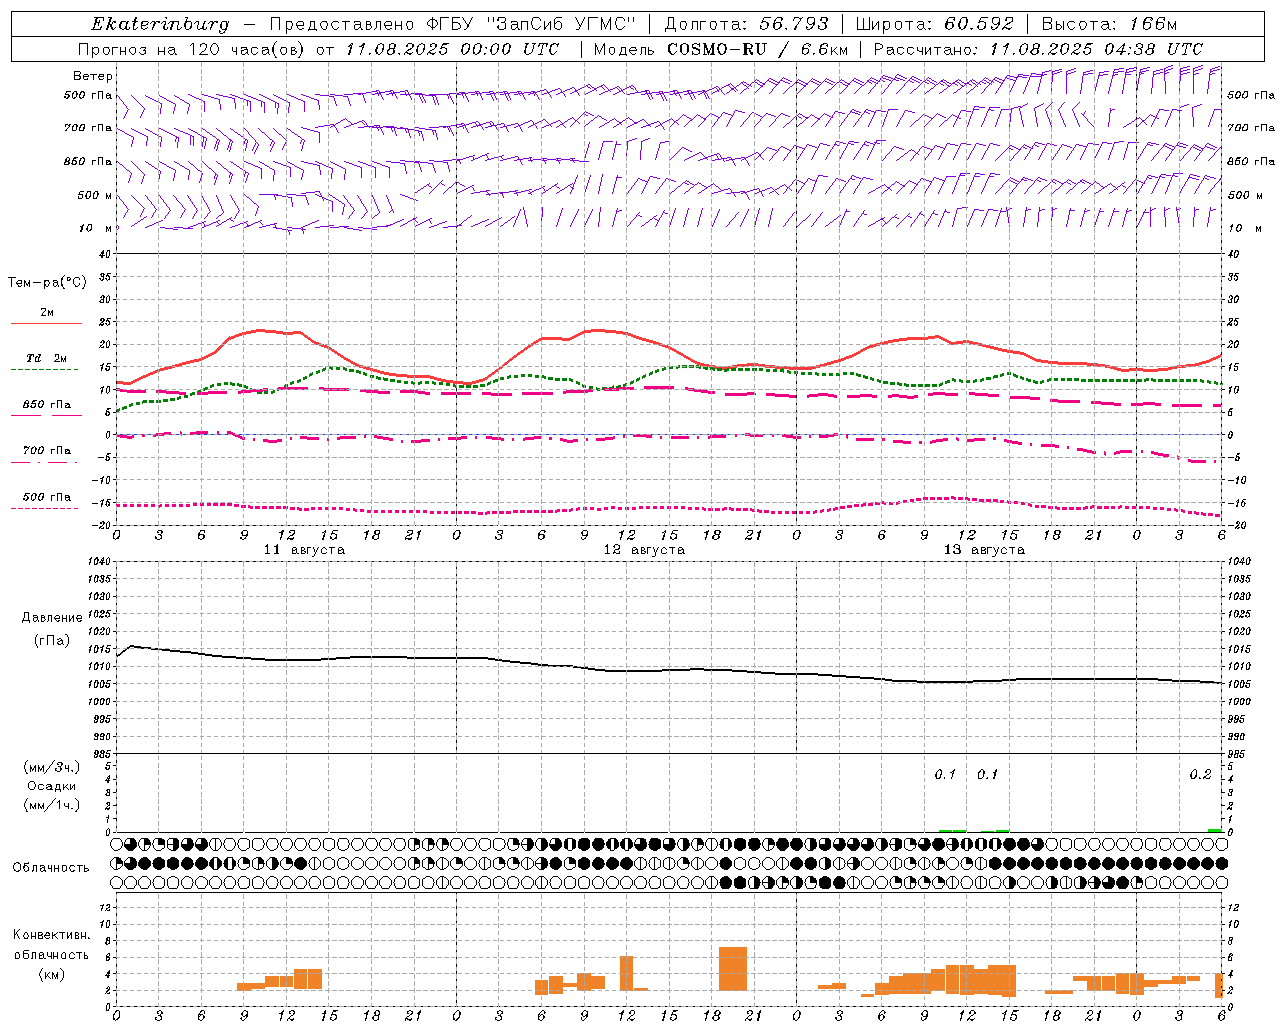This screenshot has height=1024, width=1280.
Task: Click '850 гПа' dashed legend in temperature panel
Action: [x=46, y=409]
